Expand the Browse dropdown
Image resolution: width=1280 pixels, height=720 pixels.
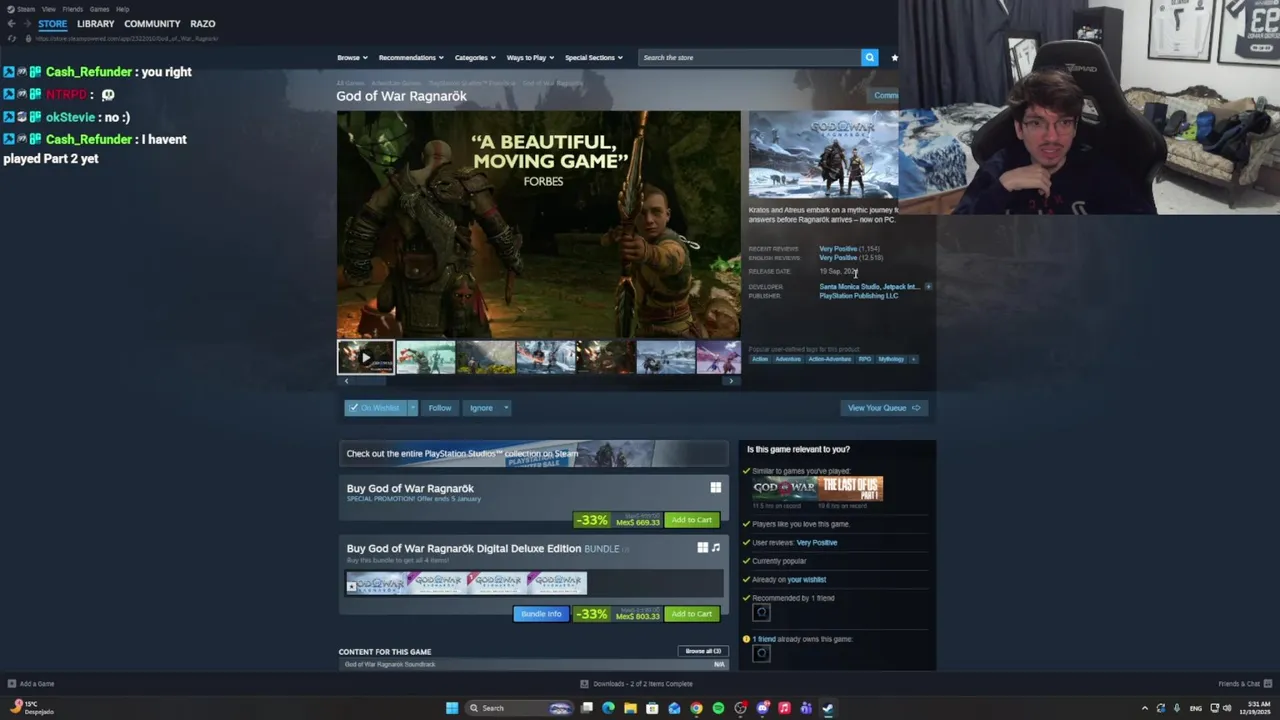[352, 58]
